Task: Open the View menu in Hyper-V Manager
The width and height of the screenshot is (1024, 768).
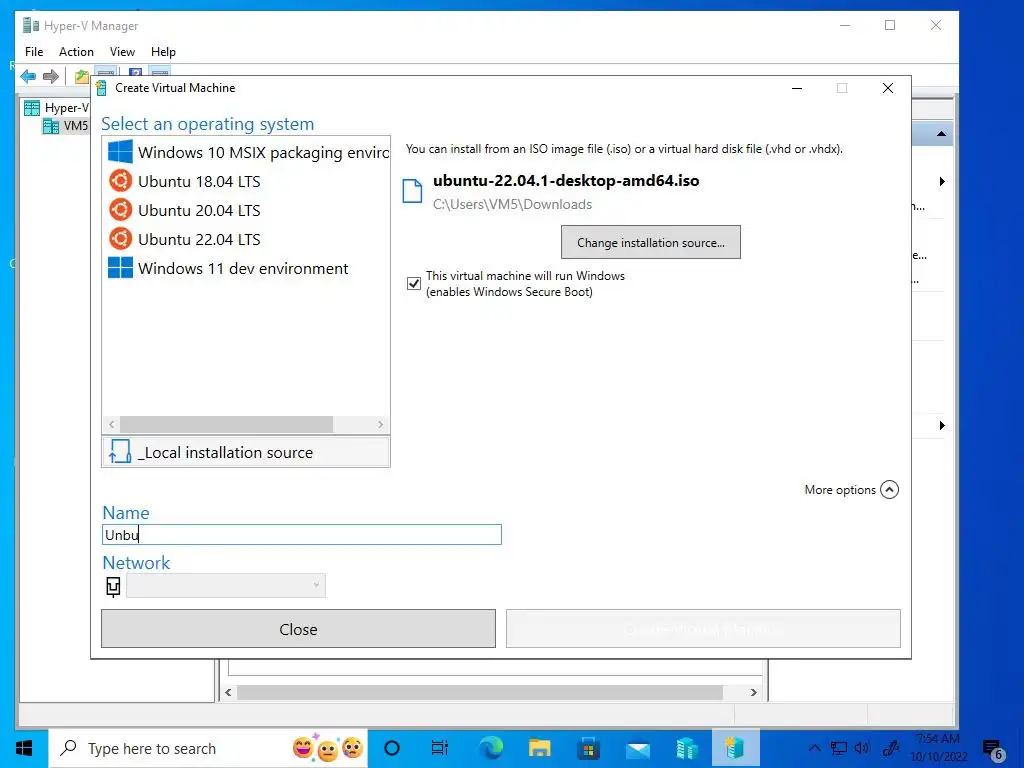Action: point(122,52)
